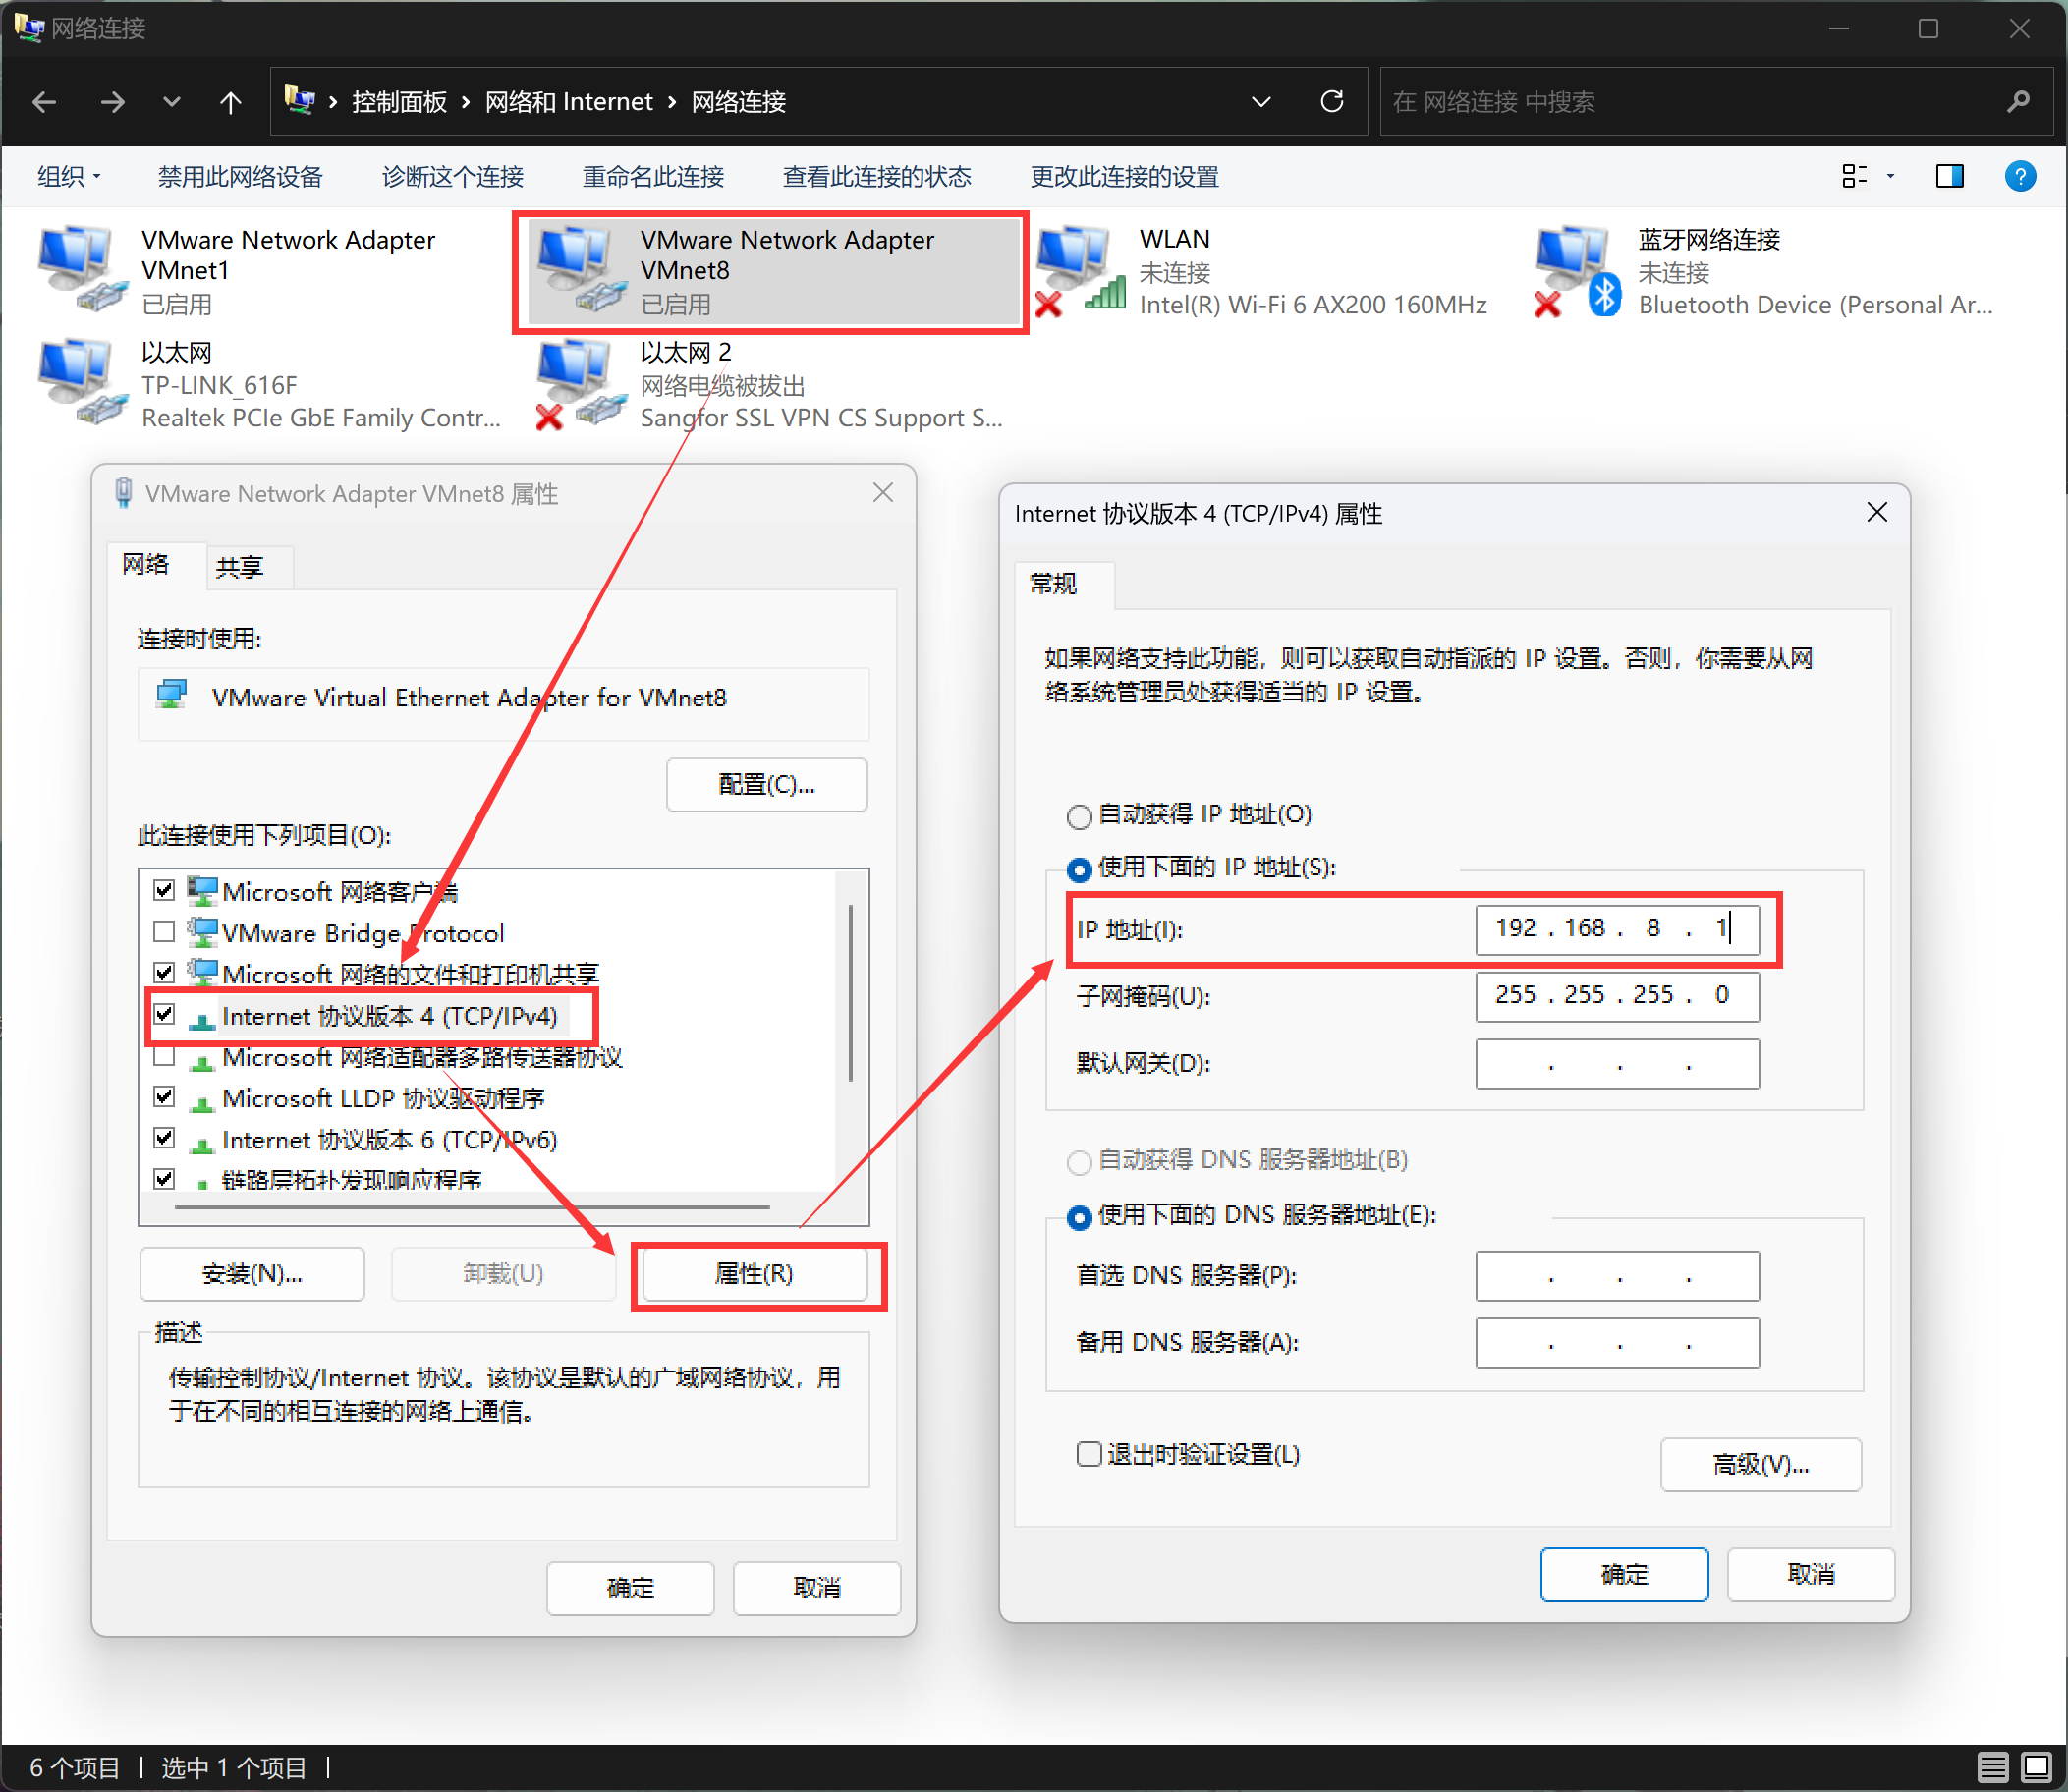The height and width of the screenshot is (1792, 2068).
Task: Check the VMware Bridge Protocol checkbox
Action: click(165, 932)
